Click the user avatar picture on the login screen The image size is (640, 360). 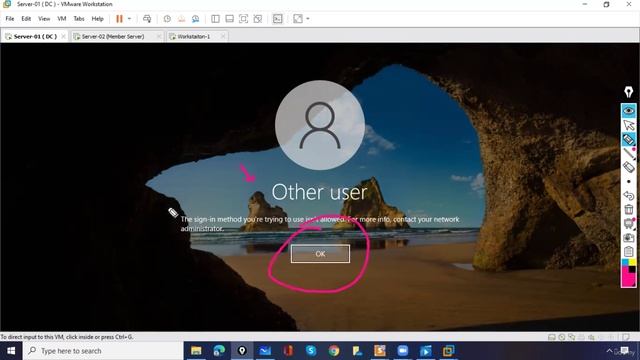320,125
